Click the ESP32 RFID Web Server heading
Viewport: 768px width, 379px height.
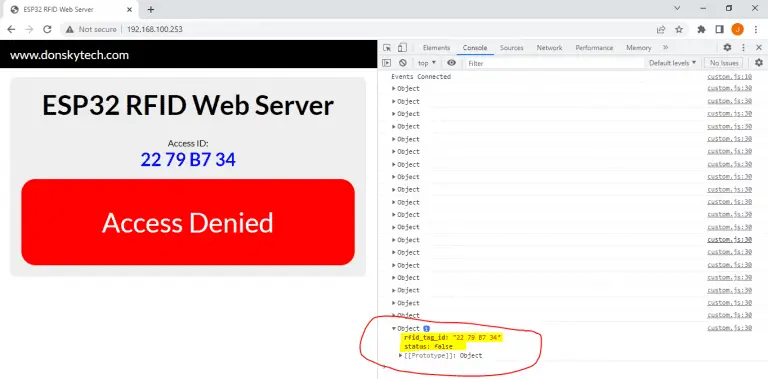(188, 105)
